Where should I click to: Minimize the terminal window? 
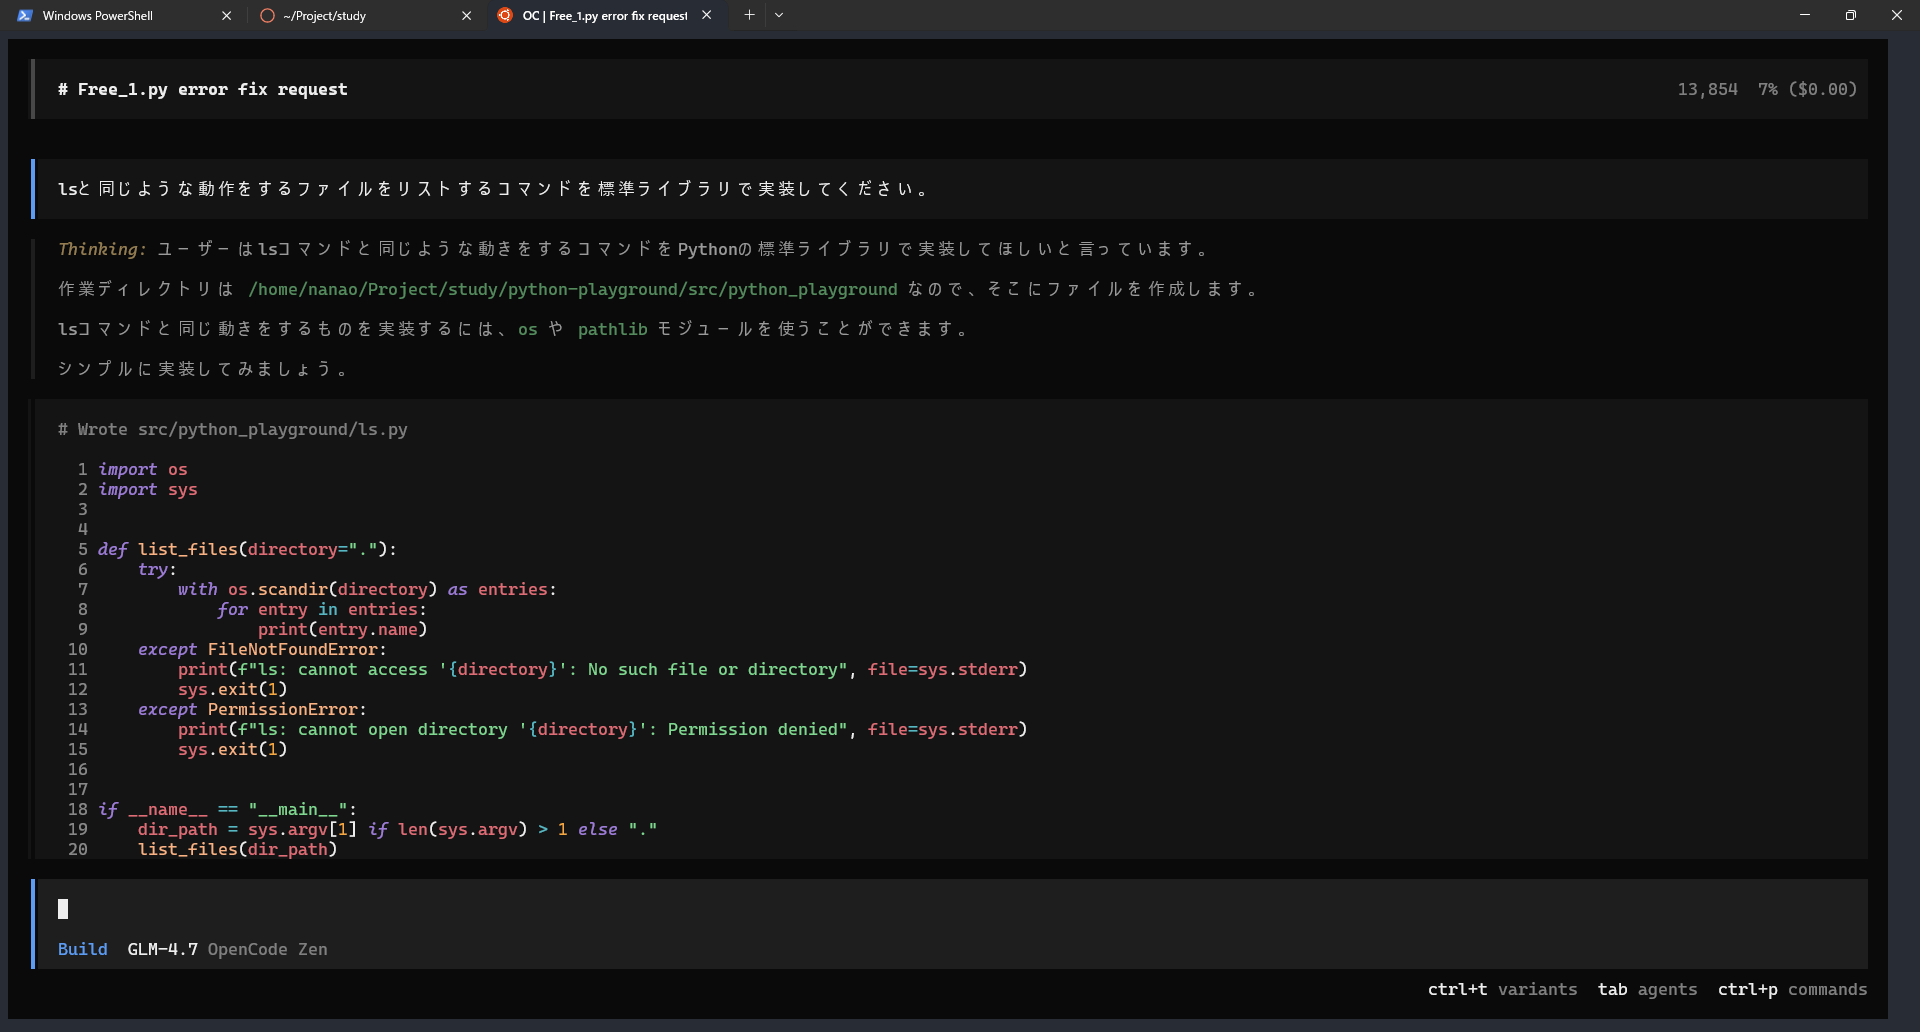tap(1805, 15)
